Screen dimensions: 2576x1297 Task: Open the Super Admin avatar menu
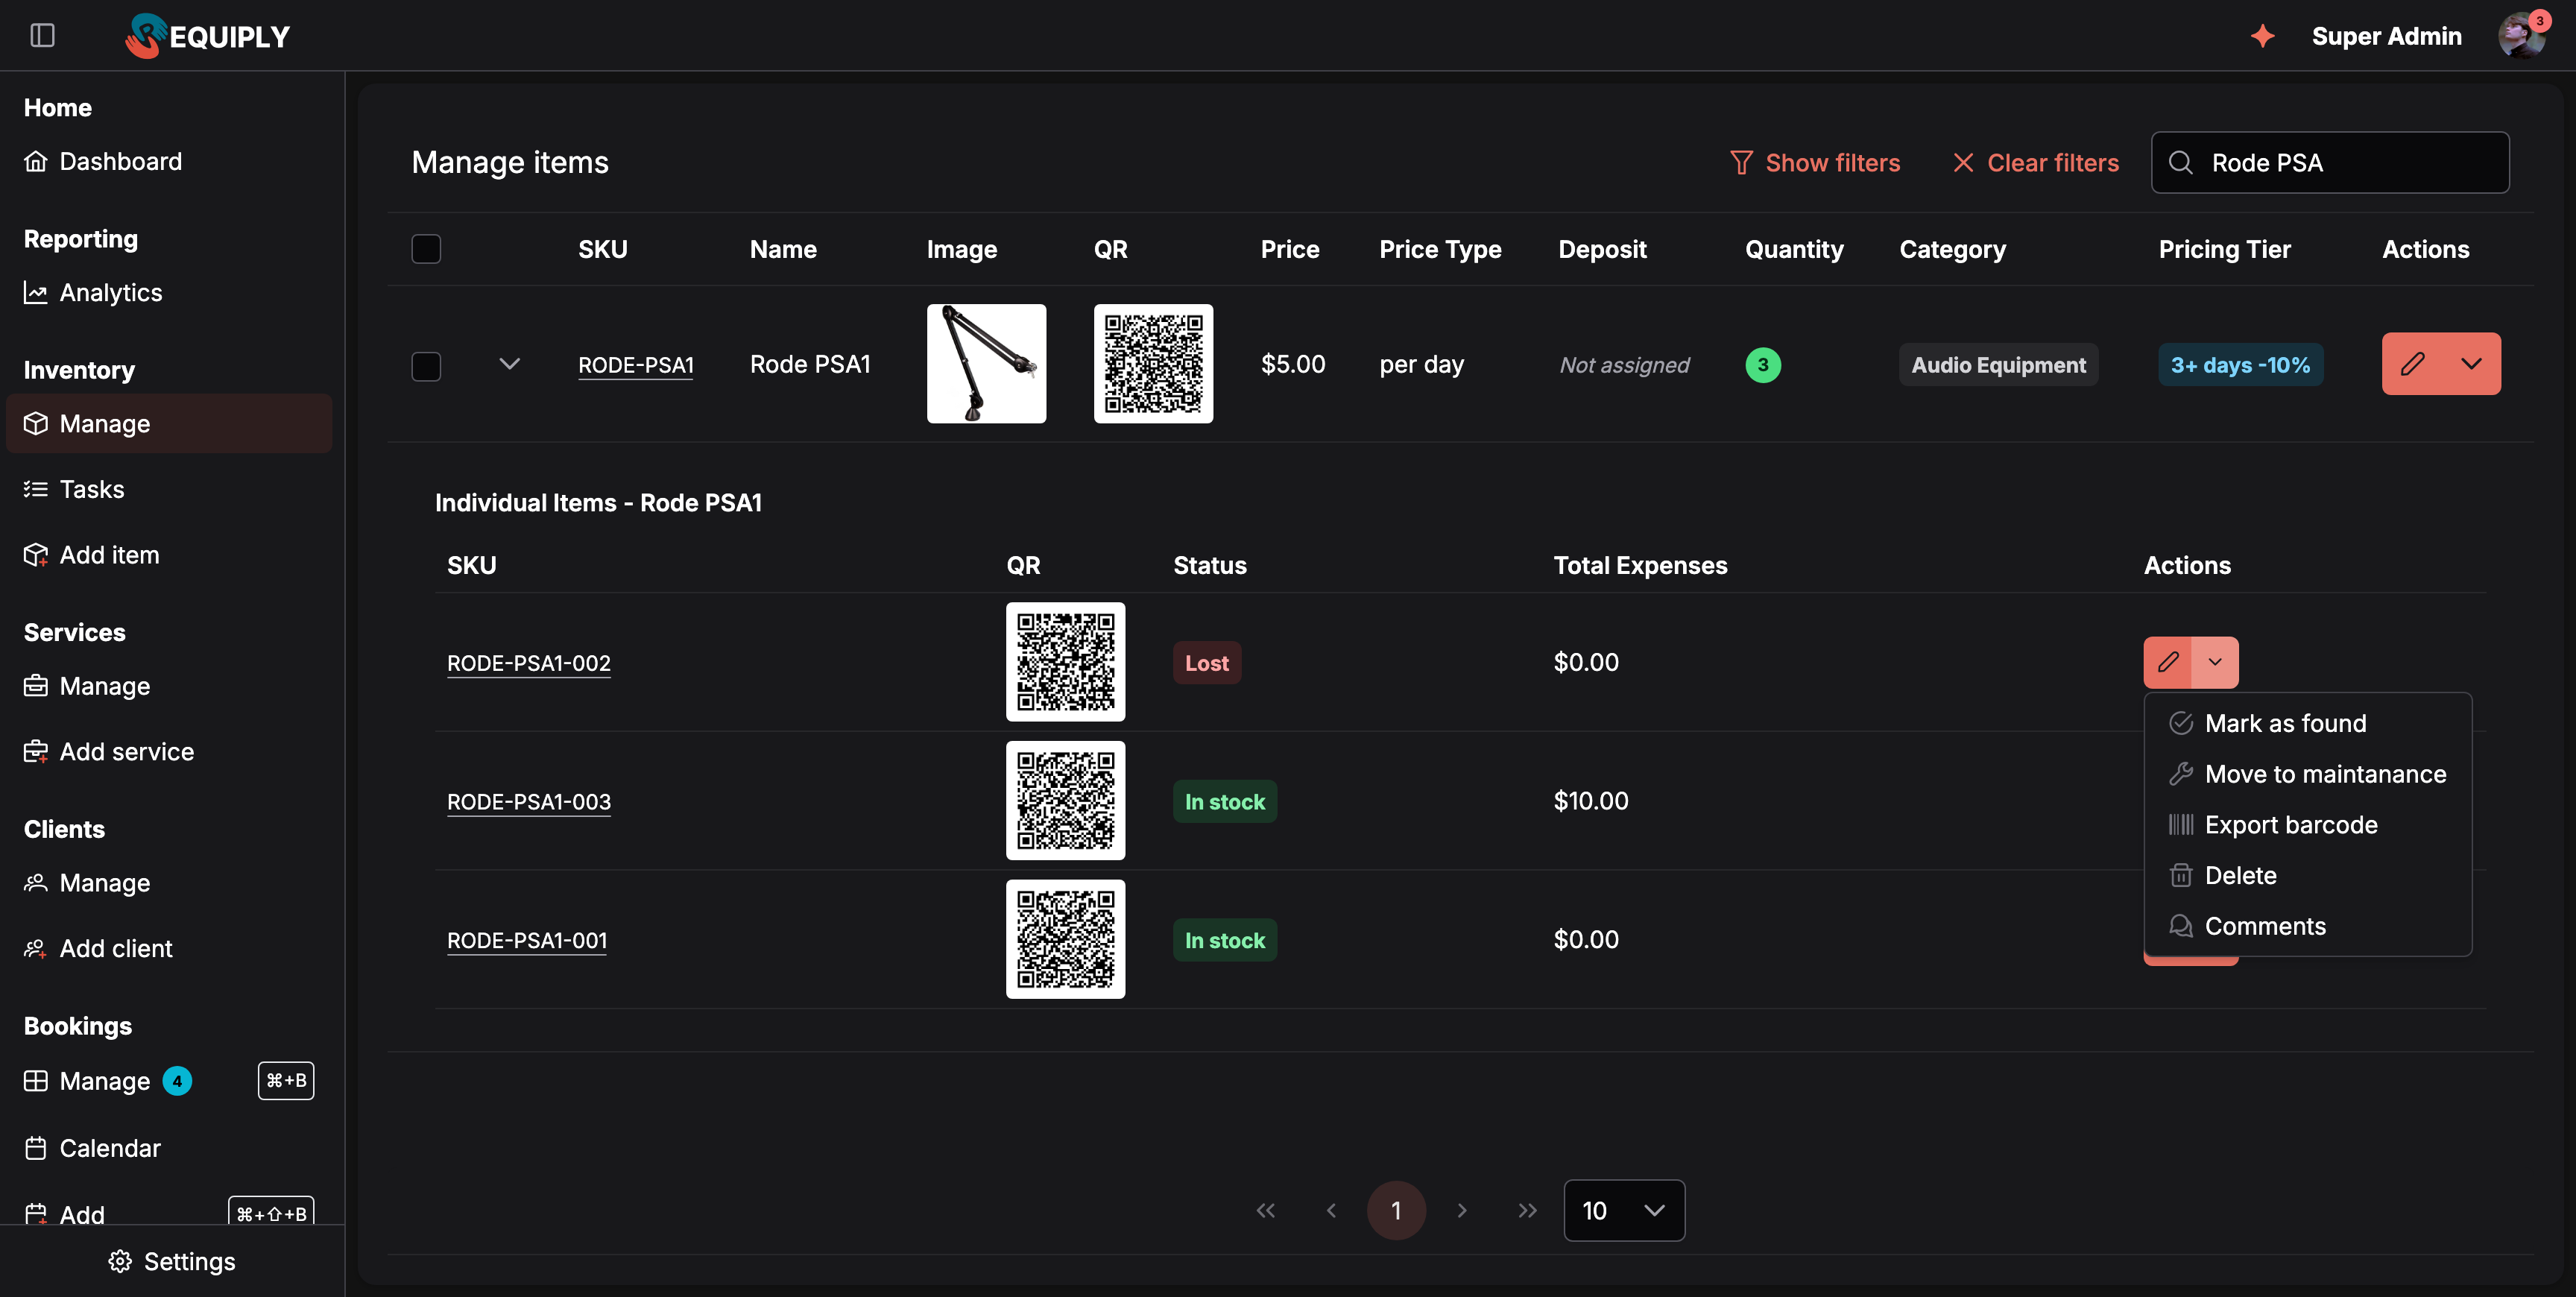pyautogui.click(x=2521, y=36)
